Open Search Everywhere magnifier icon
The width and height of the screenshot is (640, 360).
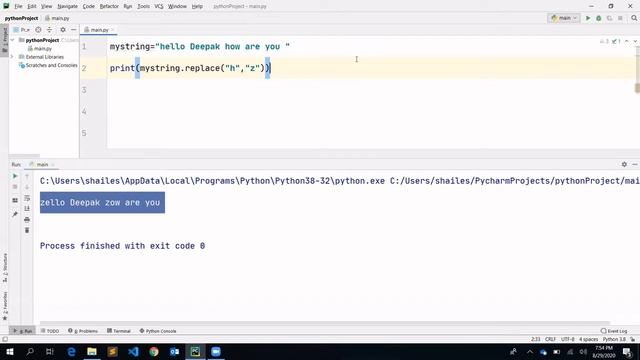(x=634, y=18)
